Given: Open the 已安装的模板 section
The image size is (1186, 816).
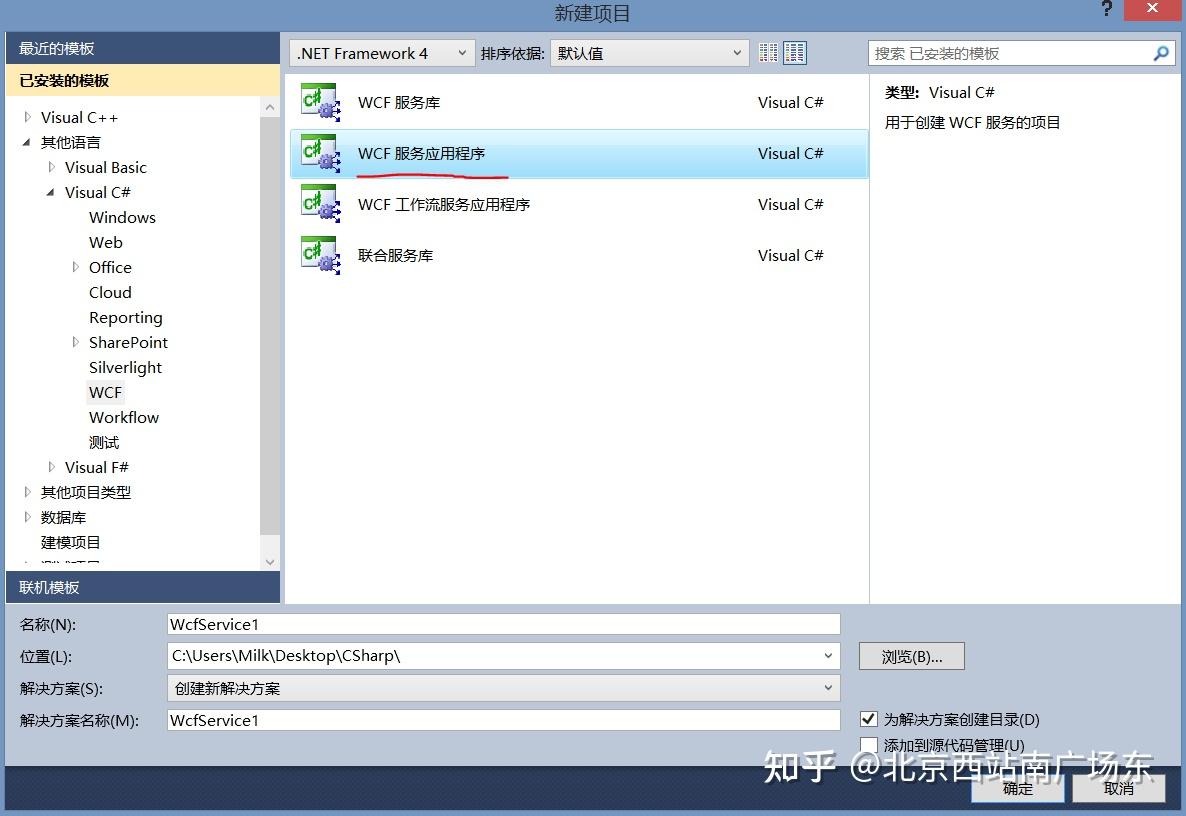Looking at the screenshot, I should pyautogui.click(x=143, y=80).
